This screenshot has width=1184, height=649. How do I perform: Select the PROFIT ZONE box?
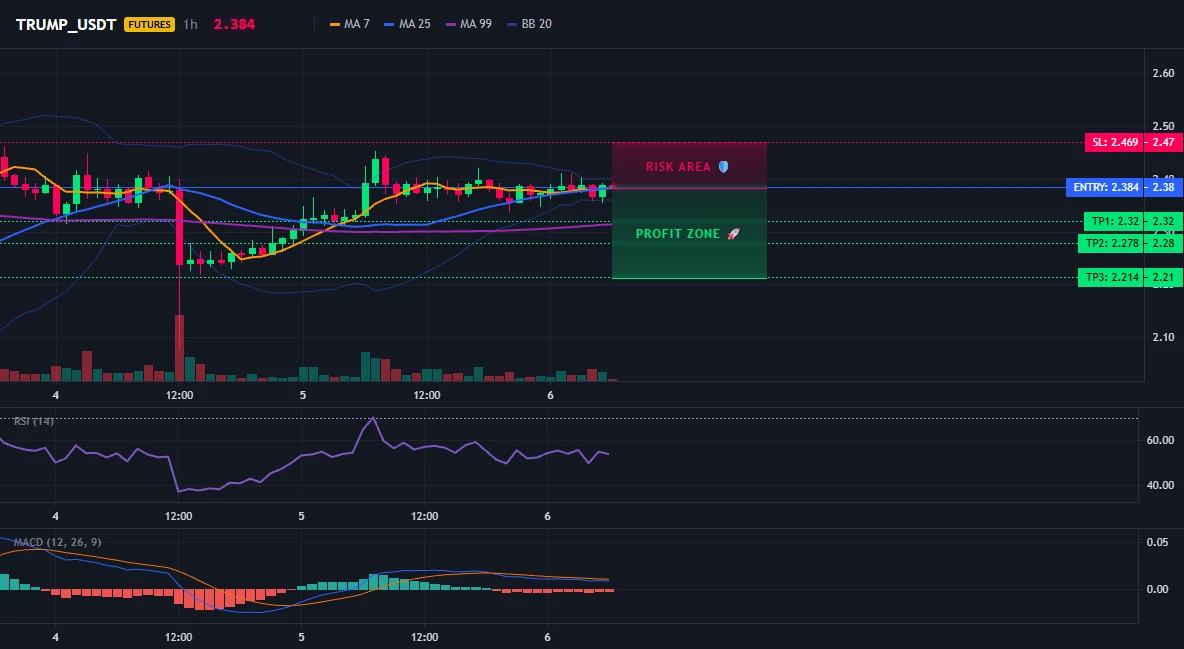point(689,233)
